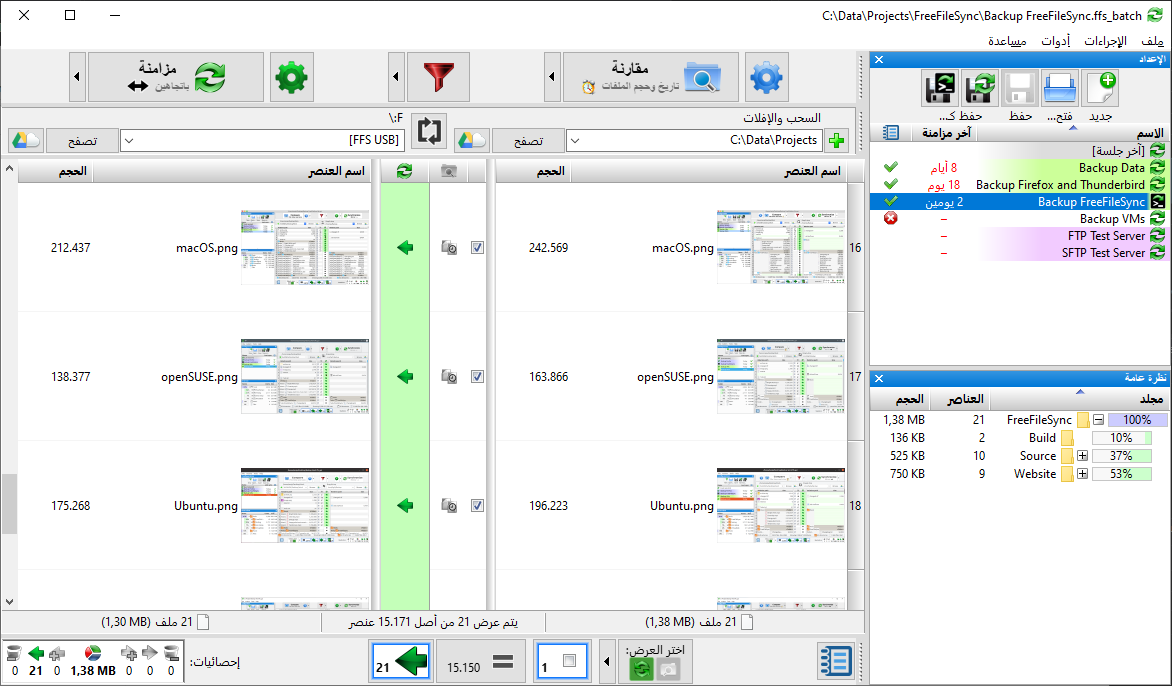Close the الإعداد configuration panel
Screen dimensions: 1172x686
879,59
